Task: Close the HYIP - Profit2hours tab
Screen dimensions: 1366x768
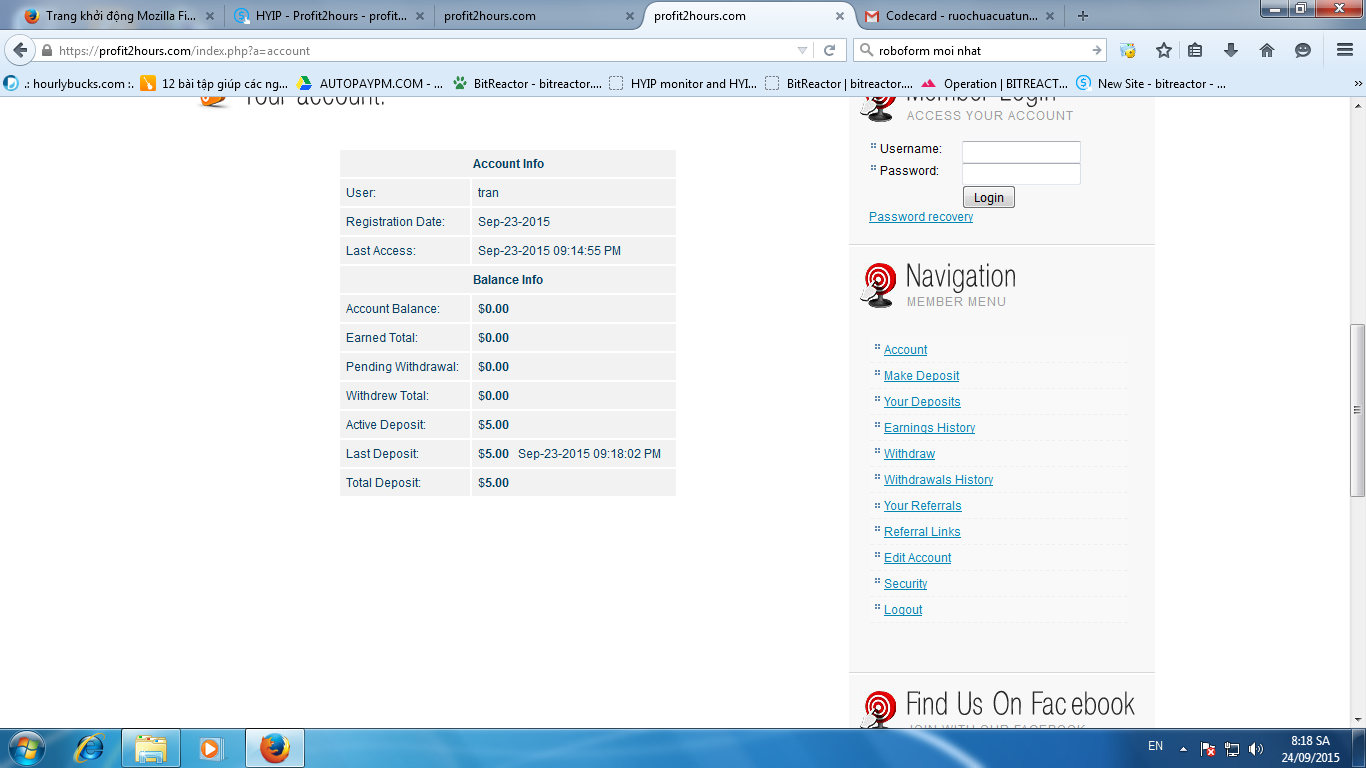Action: click(419, 16)
